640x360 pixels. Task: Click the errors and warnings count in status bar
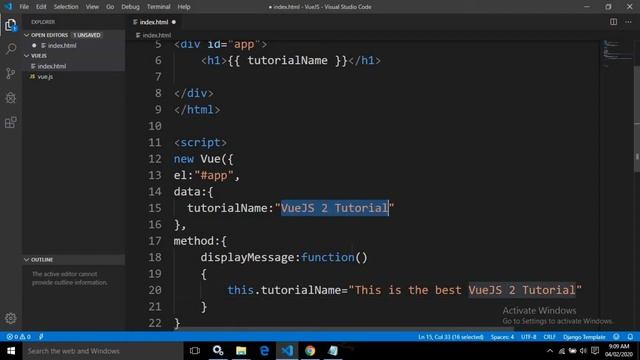(x=18, y=337)
